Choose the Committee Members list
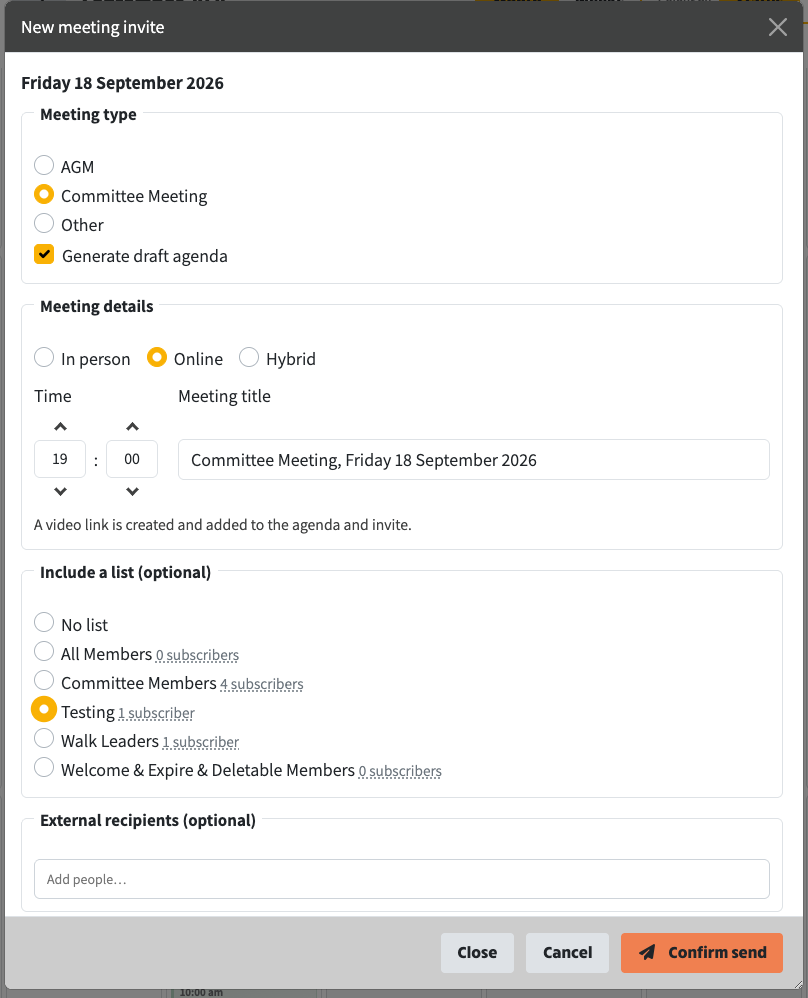The height and width of the screenshot is (998, 808). point(44,681)
